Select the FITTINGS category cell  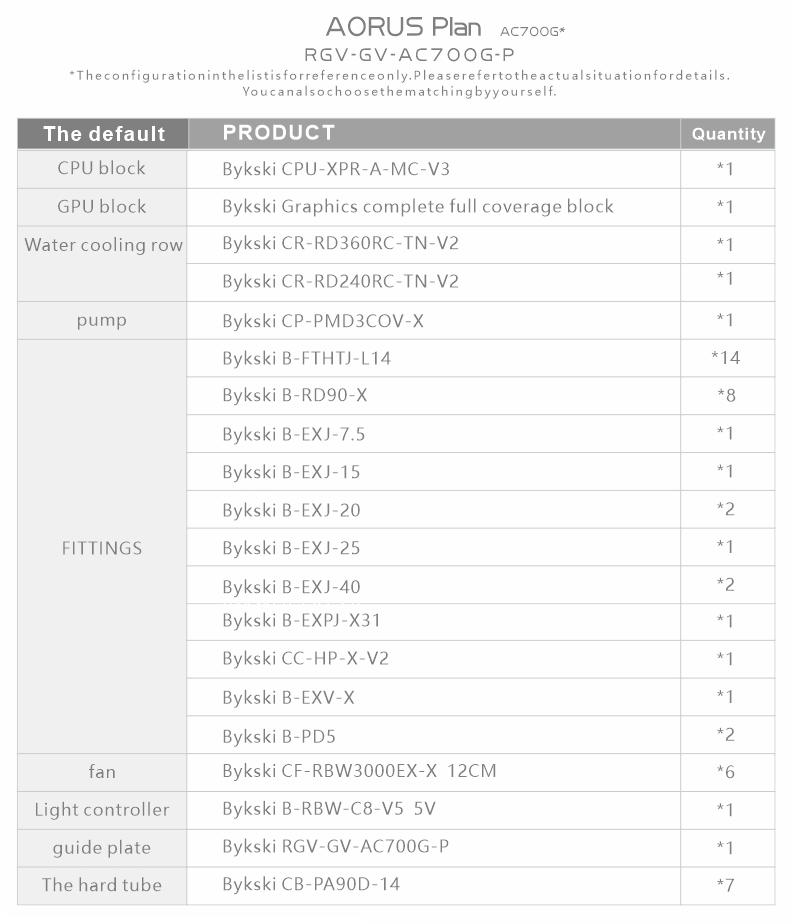coord(102,548)
